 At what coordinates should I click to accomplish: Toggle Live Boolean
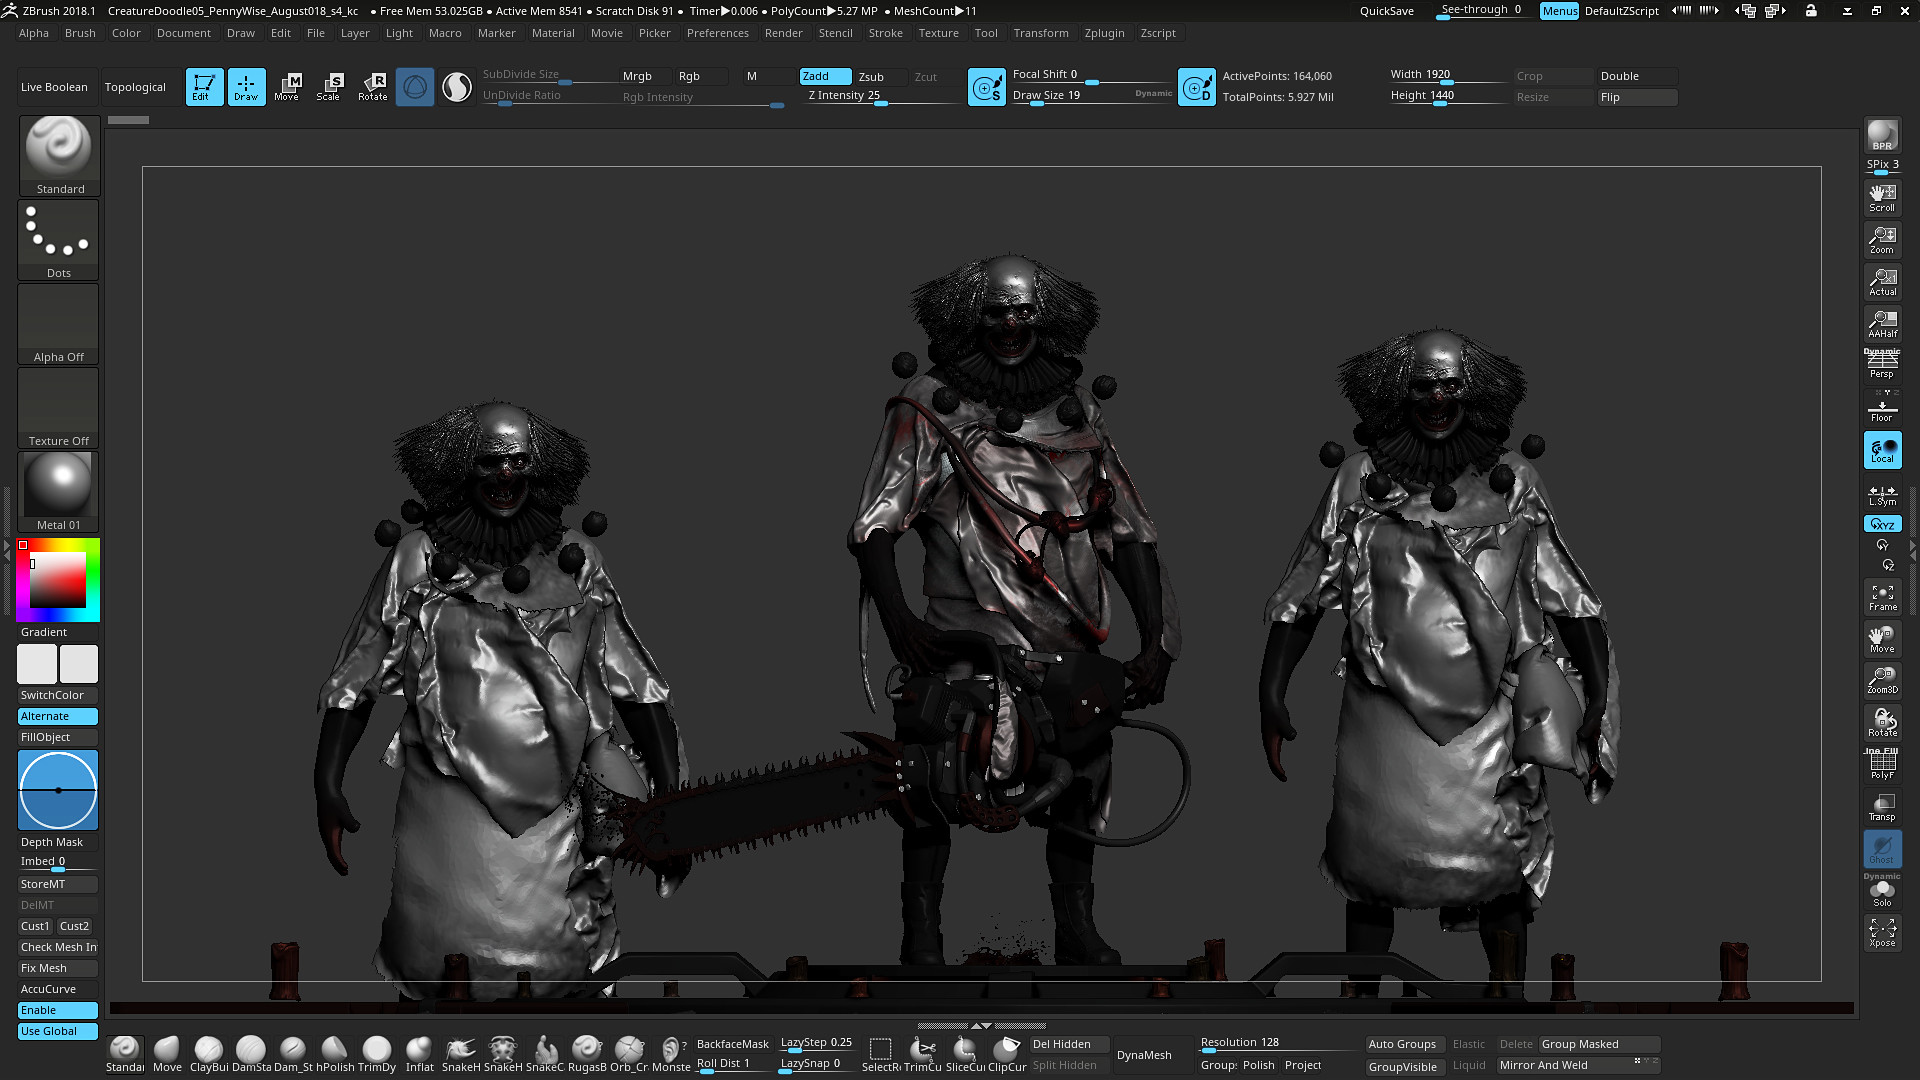pos(54,87)
